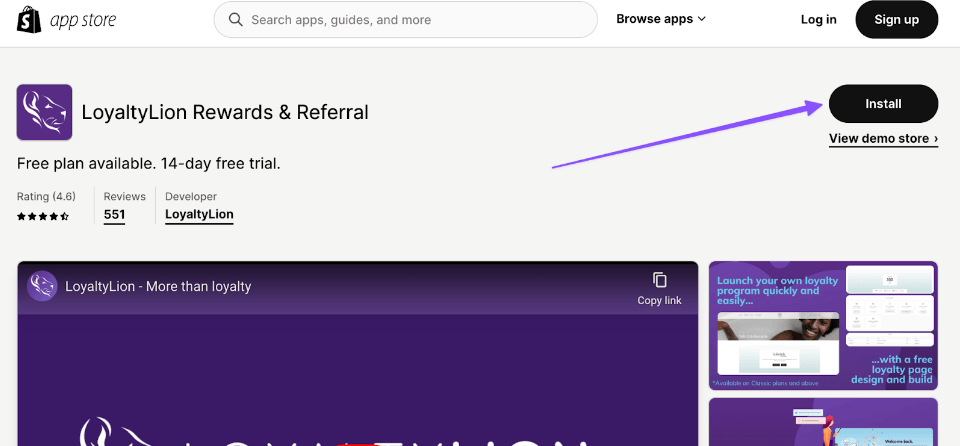Open the Shopify app store logo
This screenshot has height=446, width=960.
tap(66, 20)
